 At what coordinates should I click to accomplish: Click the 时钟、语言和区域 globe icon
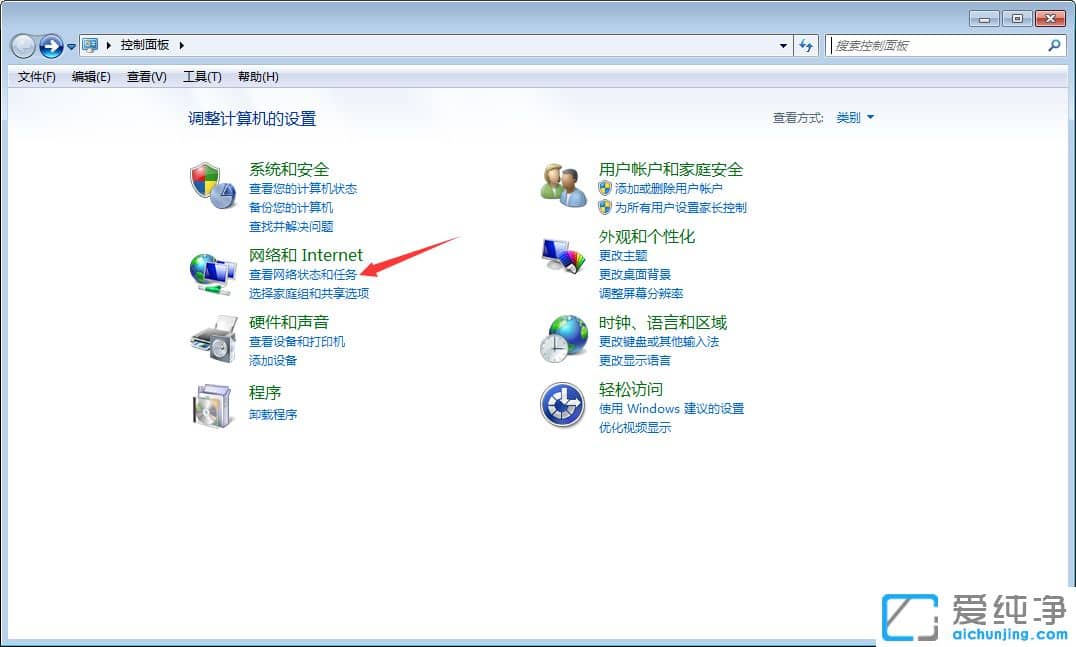pos(563,337)
